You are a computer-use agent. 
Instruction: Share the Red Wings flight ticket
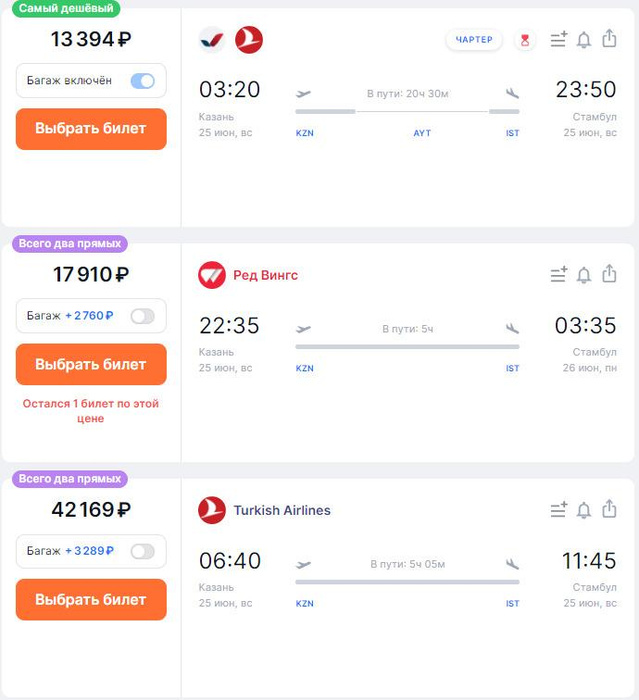click(609, 274)
